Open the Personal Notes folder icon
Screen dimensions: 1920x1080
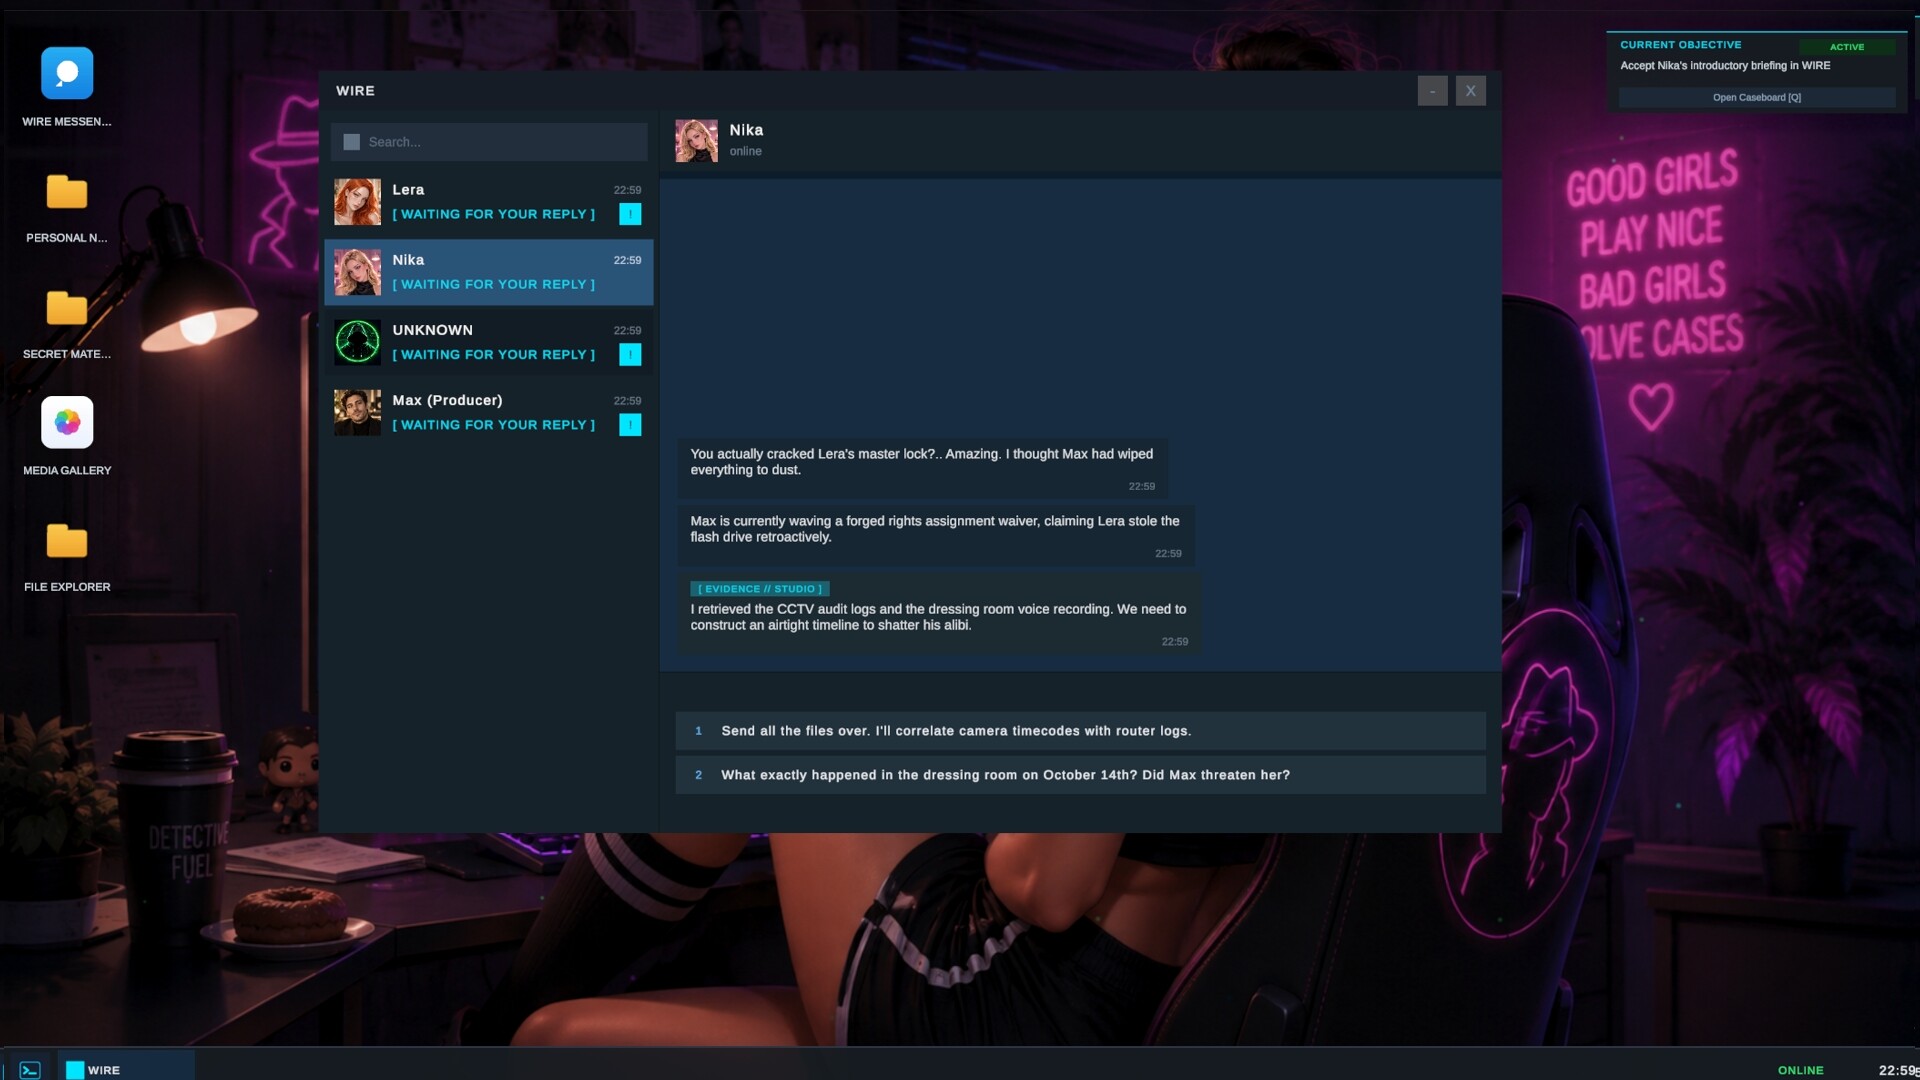coord(67,191)
